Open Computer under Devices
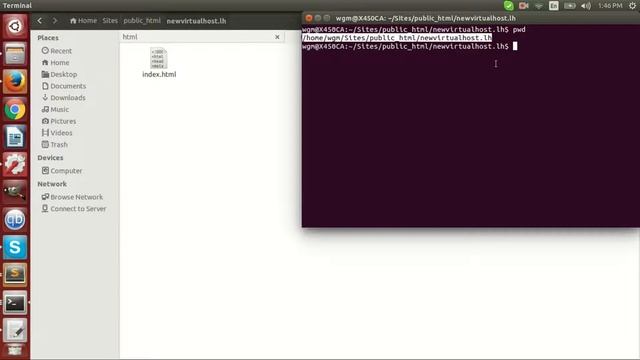Image resolution: width=640 pixels, height=360 pixels. (62, 171)
